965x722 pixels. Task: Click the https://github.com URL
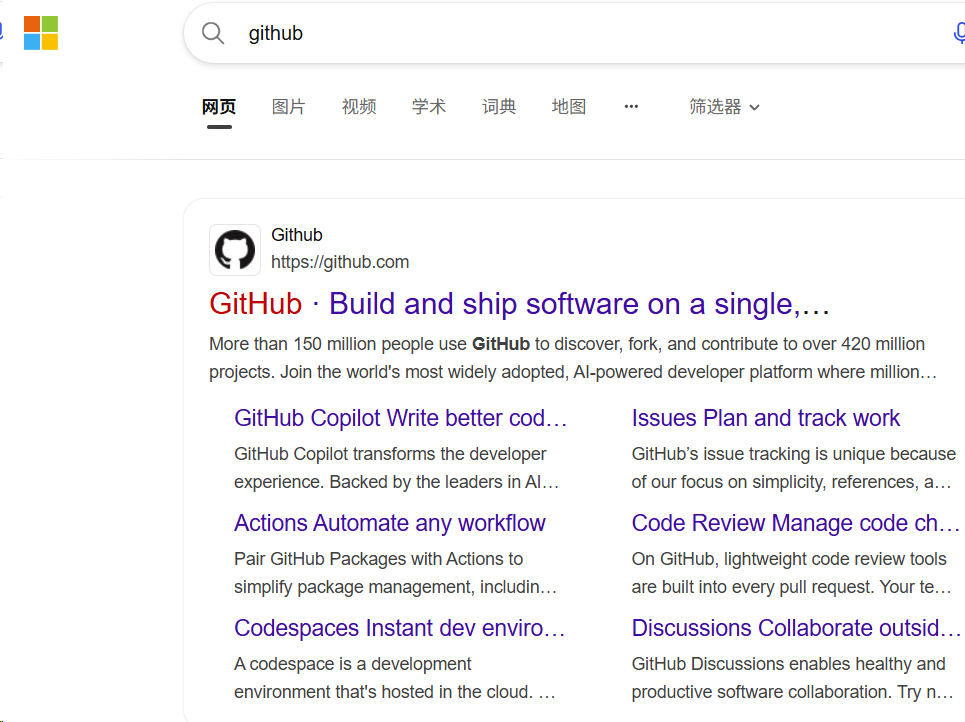point(340,262)
